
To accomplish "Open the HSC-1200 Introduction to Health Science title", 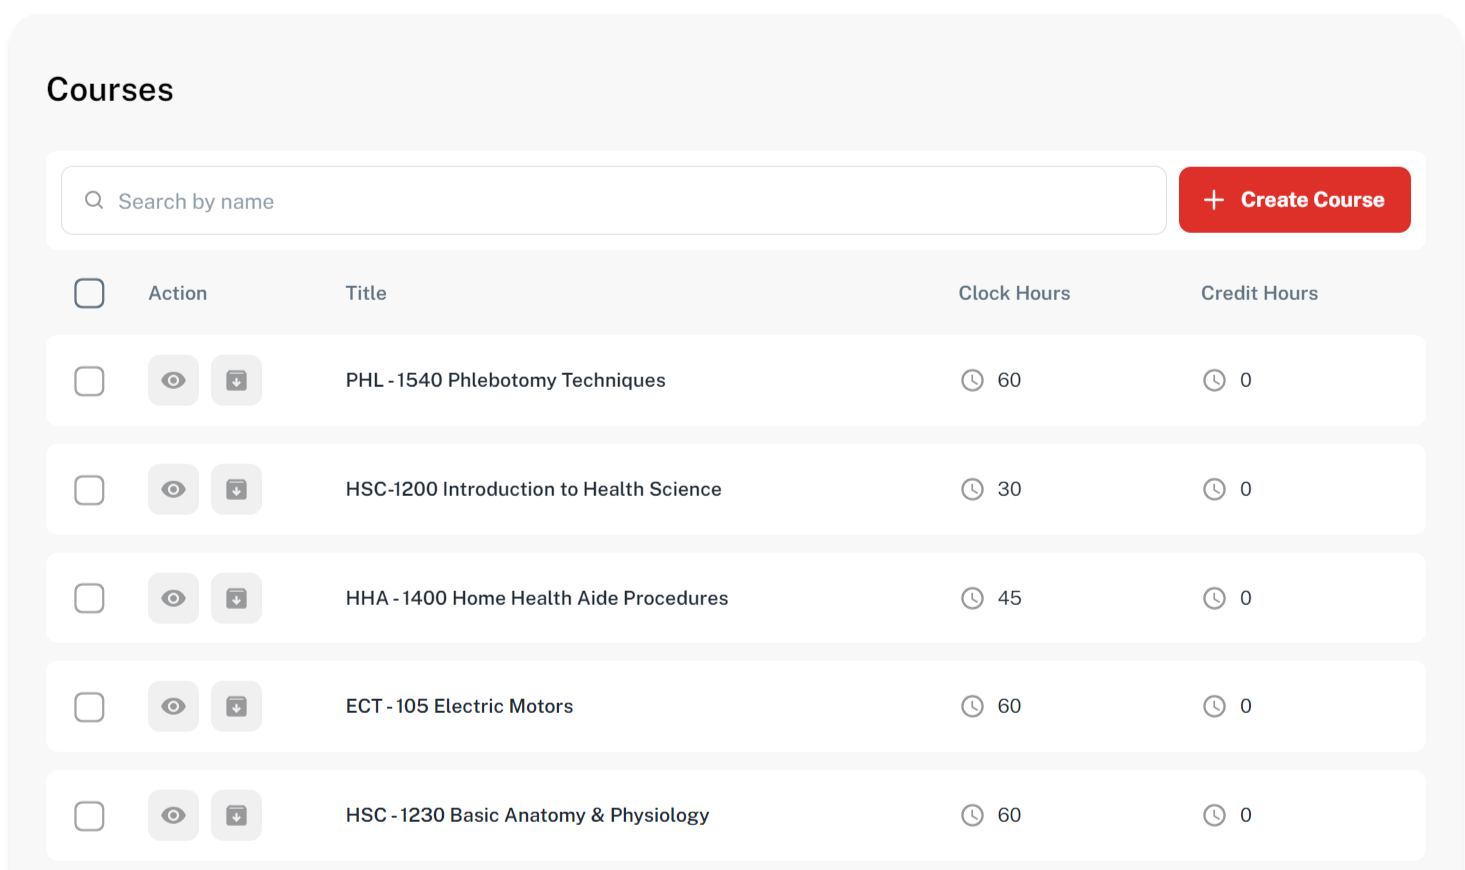I will (x=533, y=489).
